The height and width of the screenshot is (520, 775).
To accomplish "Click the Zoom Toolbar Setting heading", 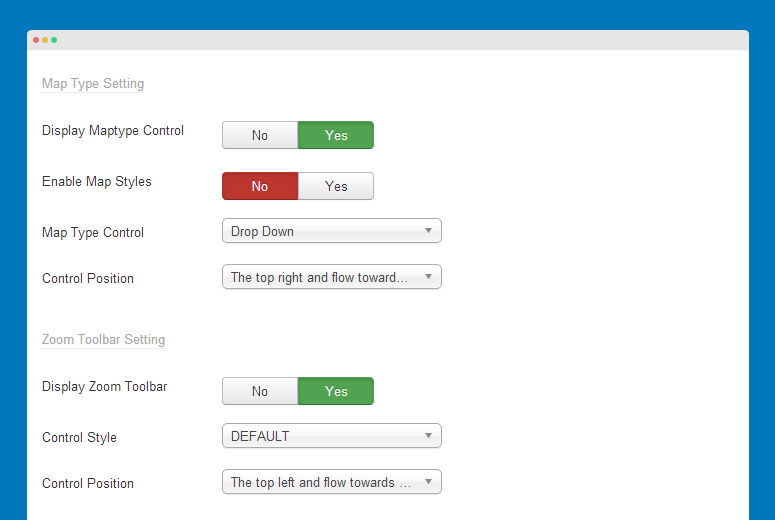I will (x=103, y=340).
